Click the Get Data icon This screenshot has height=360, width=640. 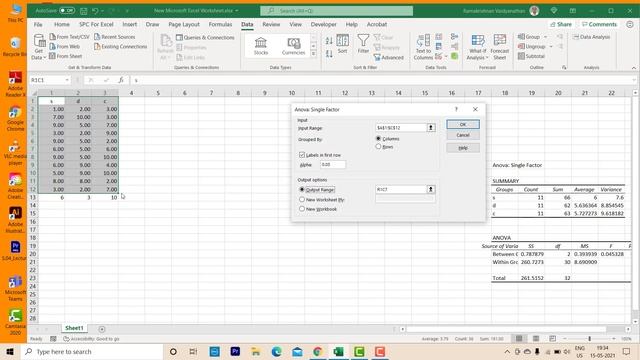click(39, 41)
